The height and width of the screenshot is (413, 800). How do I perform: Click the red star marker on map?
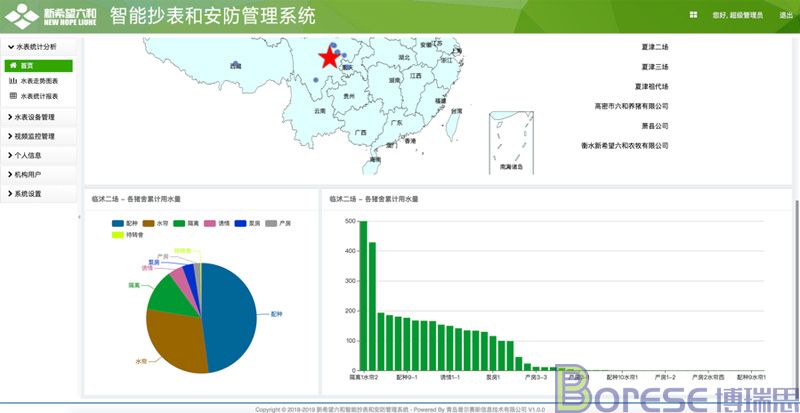pos(329,57)
